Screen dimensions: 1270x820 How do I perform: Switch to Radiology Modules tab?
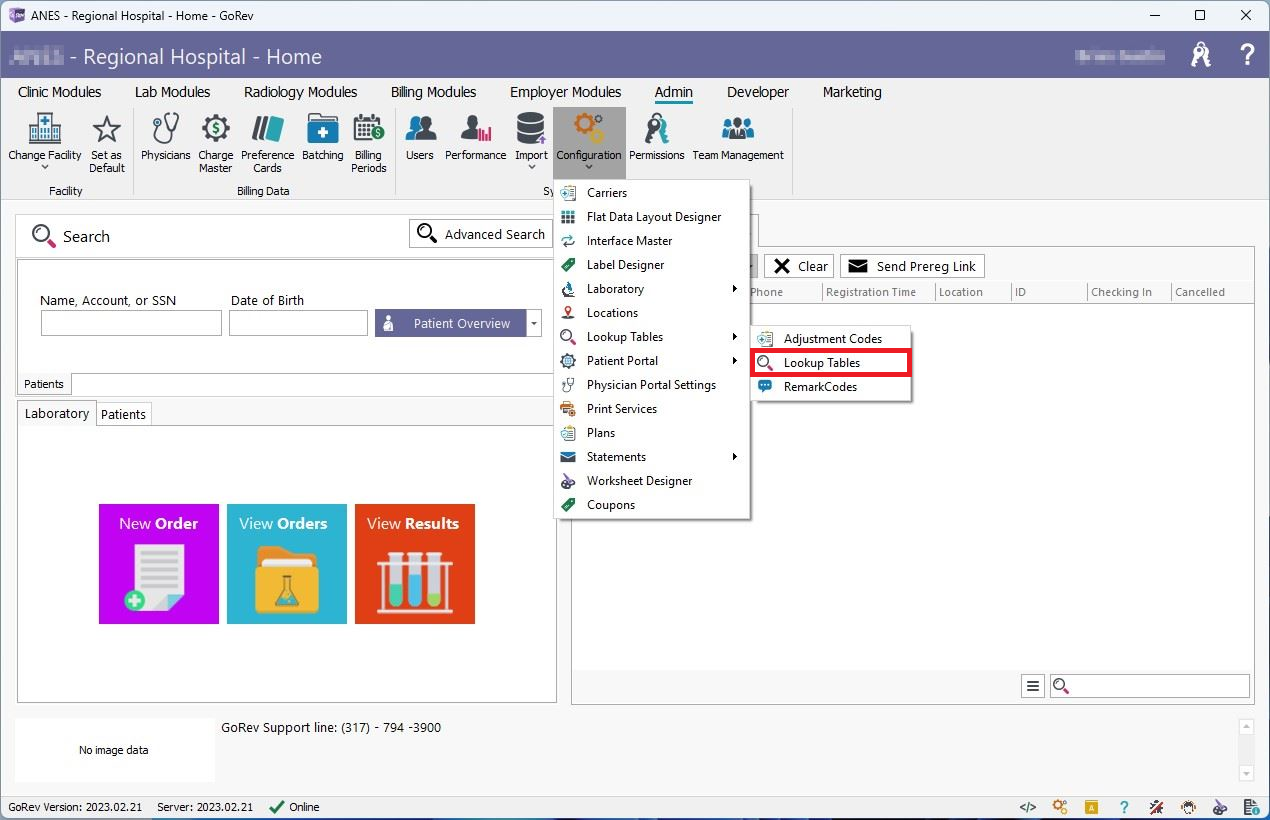300,92
